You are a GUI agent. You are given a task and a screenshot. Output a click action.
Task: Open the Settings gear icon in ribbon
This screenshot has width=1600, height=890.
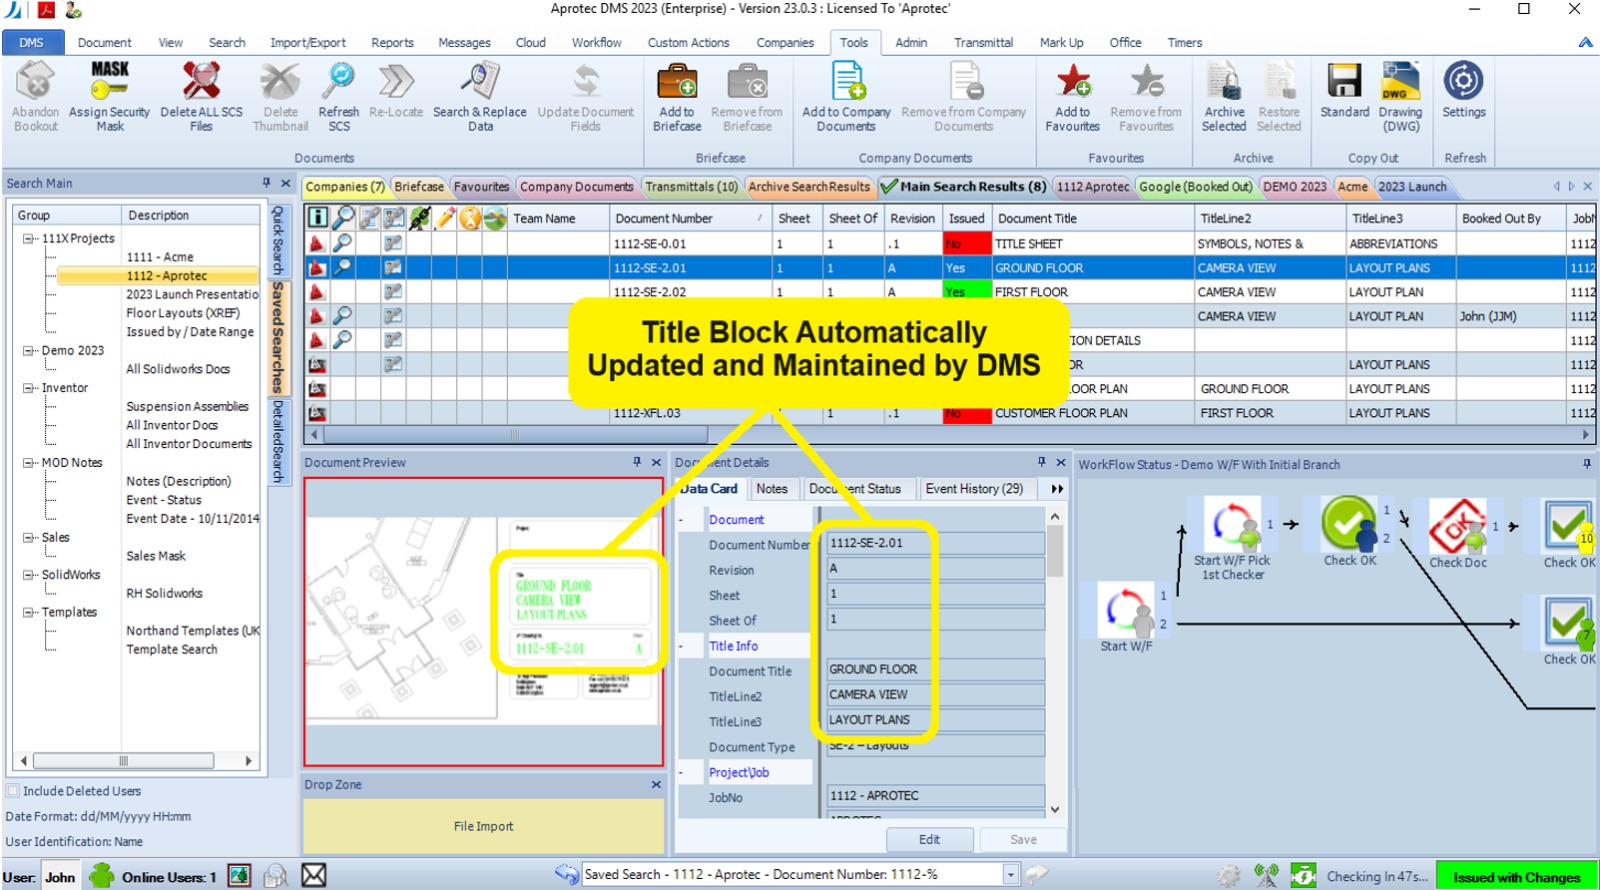(x=1463, y=81)
